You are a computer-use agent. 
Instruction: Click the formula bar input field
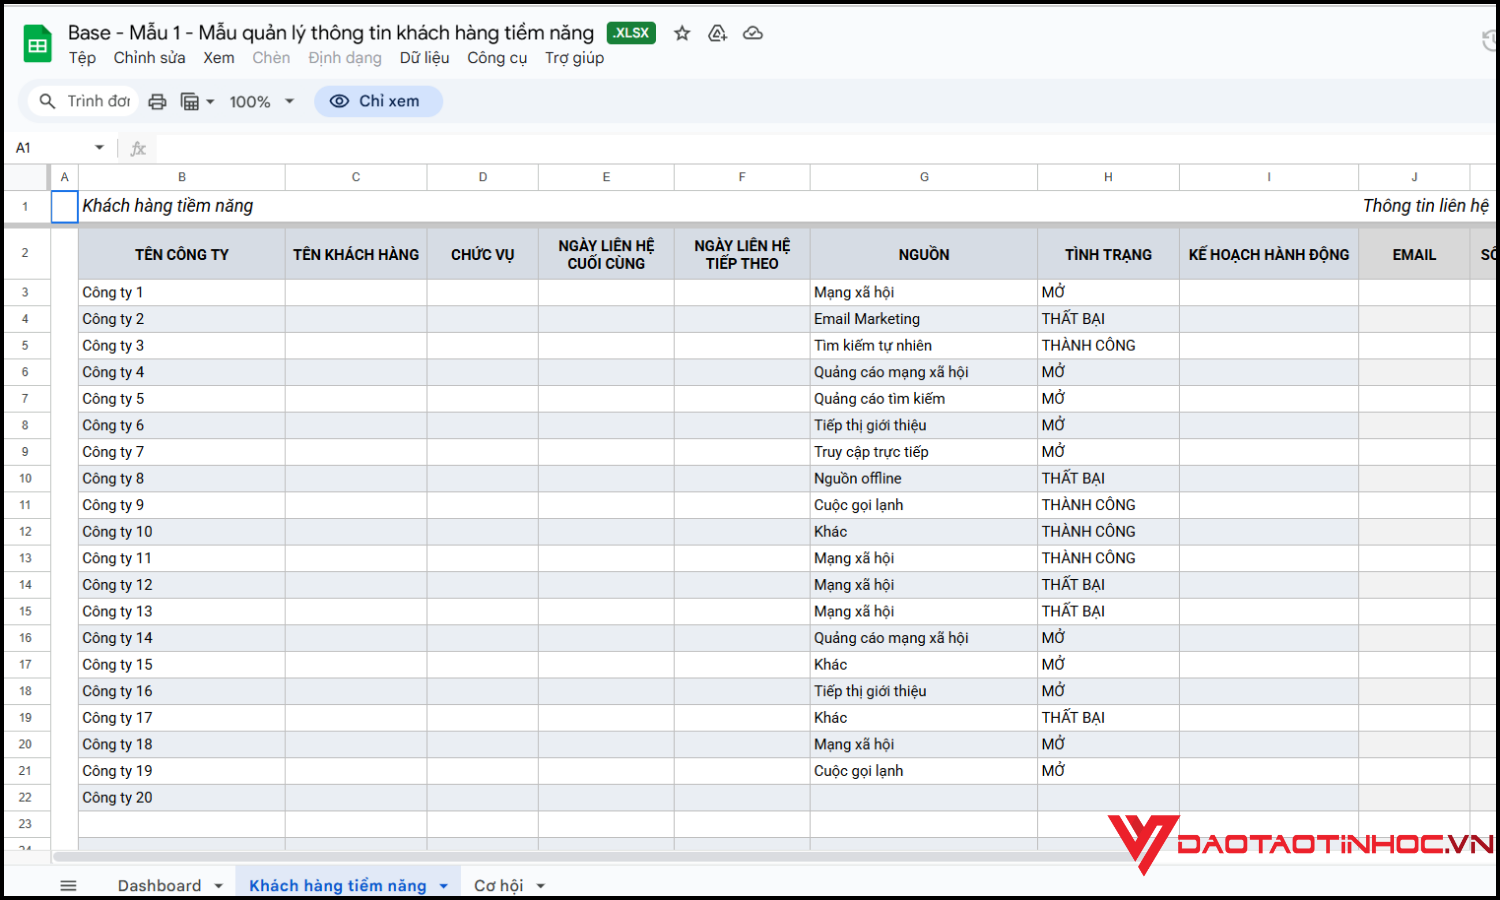(x=800, y=148)
